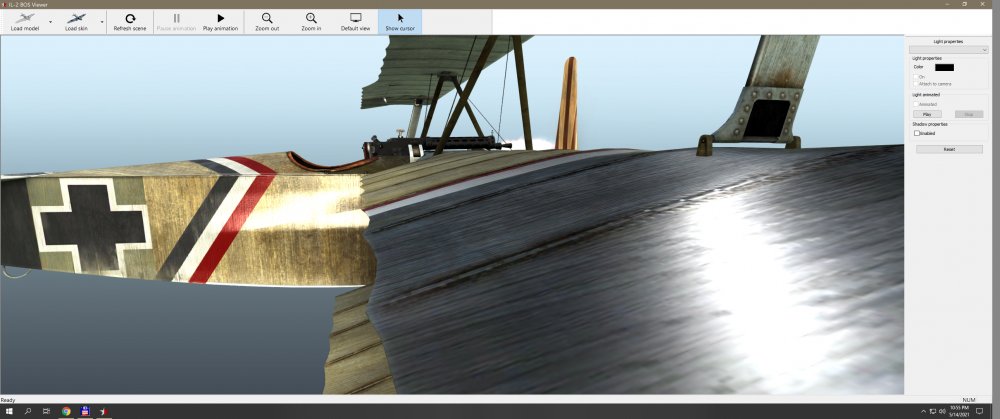Image resolution: width=1000 pixels, height=419 pixels.
Task: Zoom out of the model view
Action: click(x=267, y=21)
